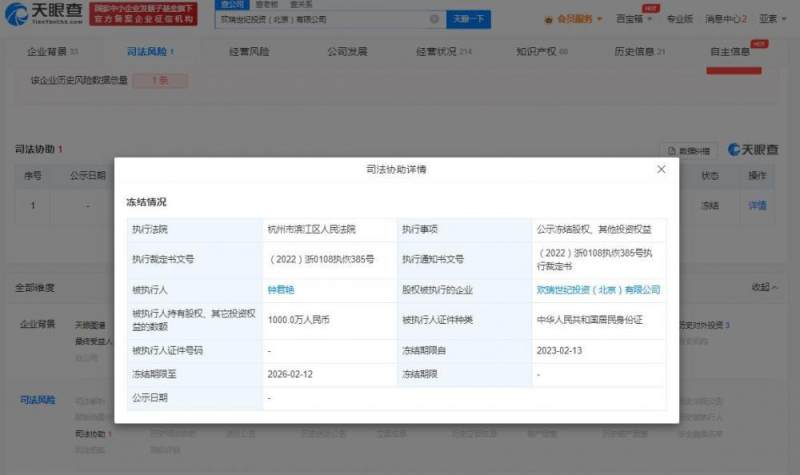Click 司法风险 in the left dimension list
The height and width of the screenshot is (475, 800).
(x=37, y=399)
